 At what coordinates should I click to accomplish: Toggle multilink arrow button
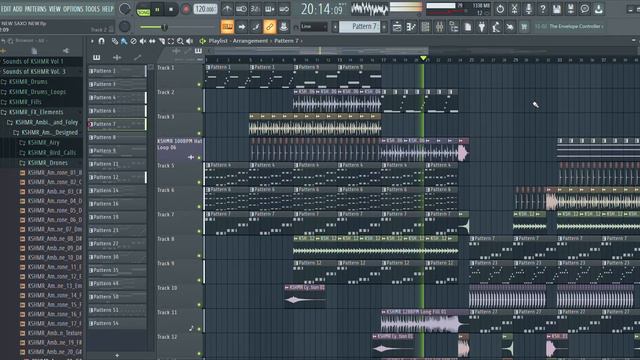[x=242, y=27]
